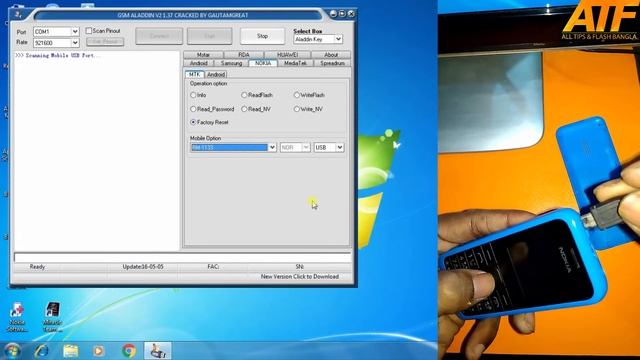Open the NOR memory type dropdown
The image size is (640, 360).
pyautogui.click(x=295, y=147)
